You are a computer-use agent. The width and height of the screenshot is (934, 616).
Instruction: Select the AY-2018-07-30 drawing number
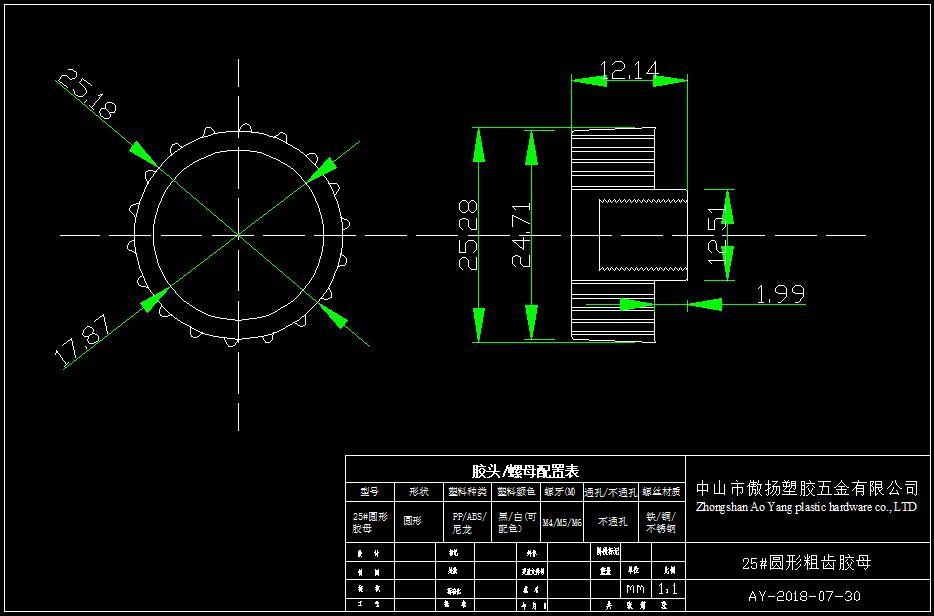[804, 596]
